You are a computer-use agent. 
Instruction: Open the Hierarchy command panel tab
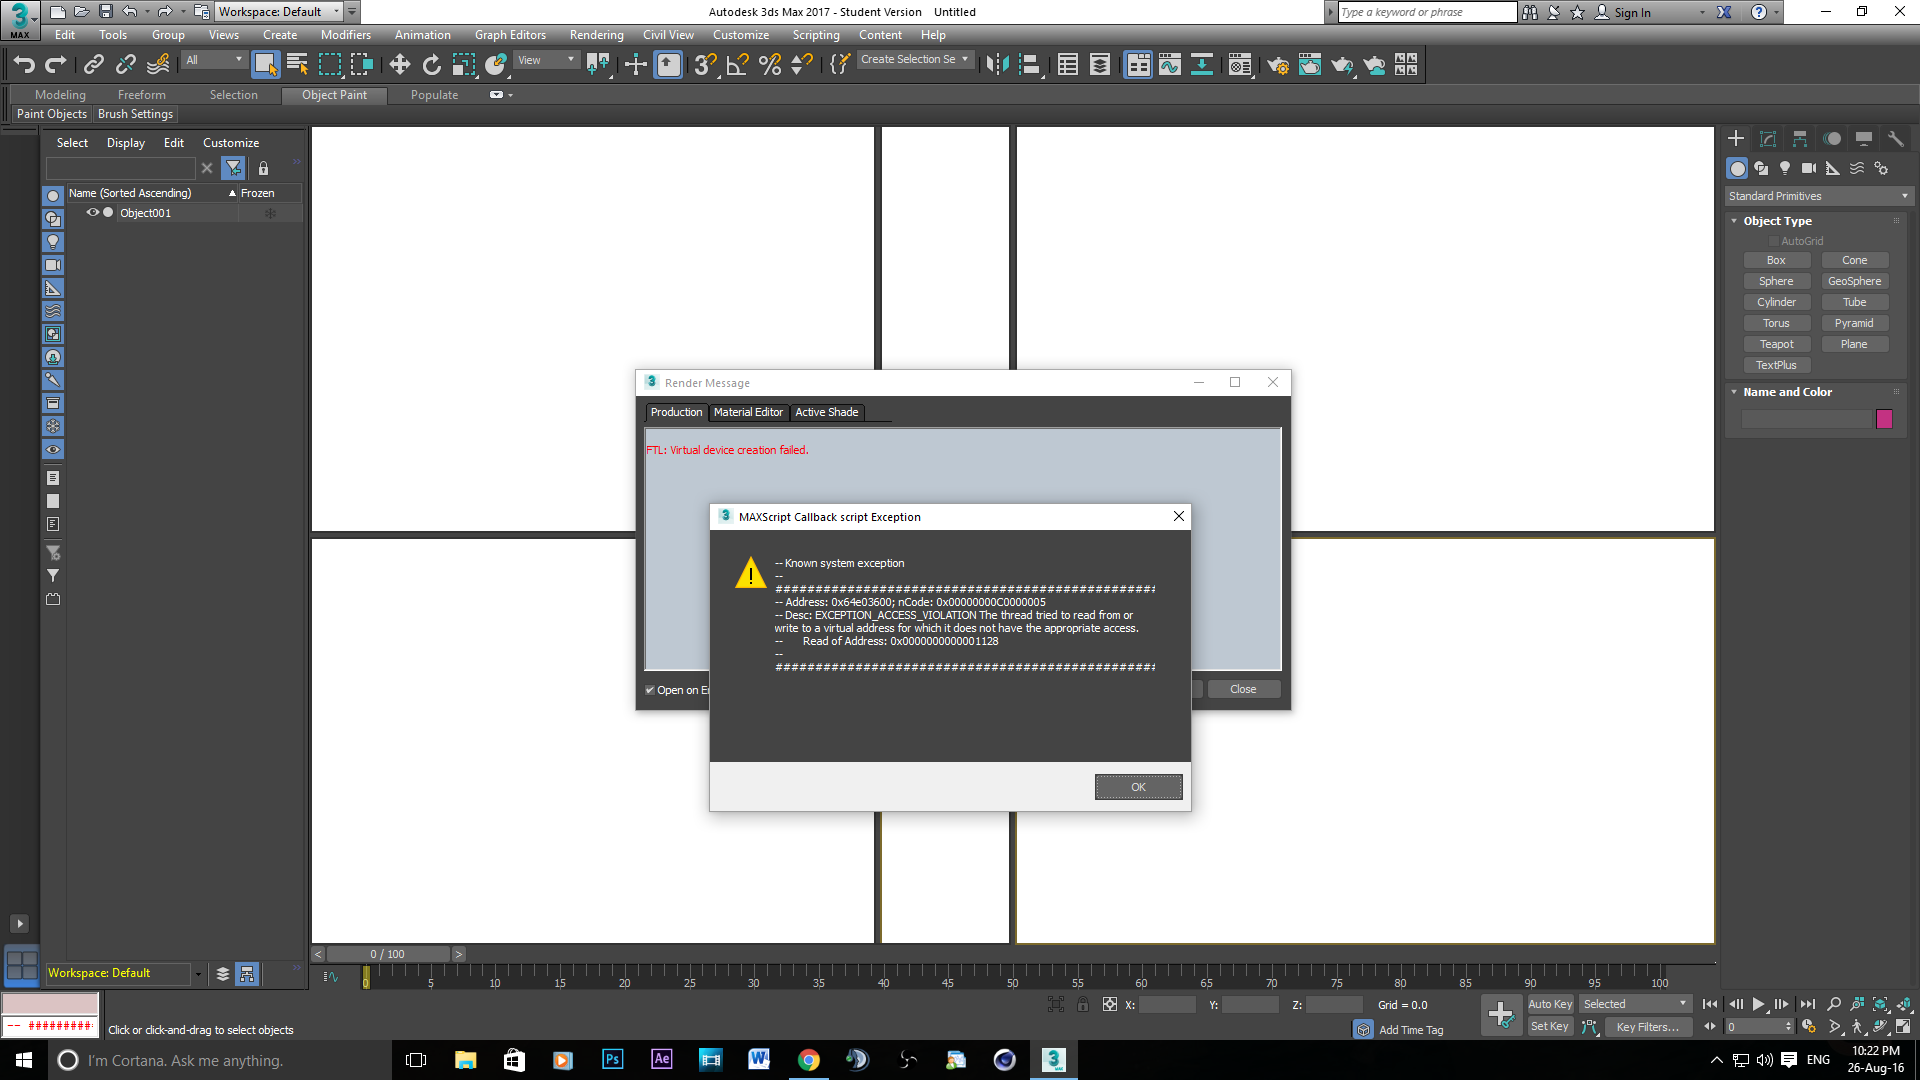click(x=1800, y=139)
